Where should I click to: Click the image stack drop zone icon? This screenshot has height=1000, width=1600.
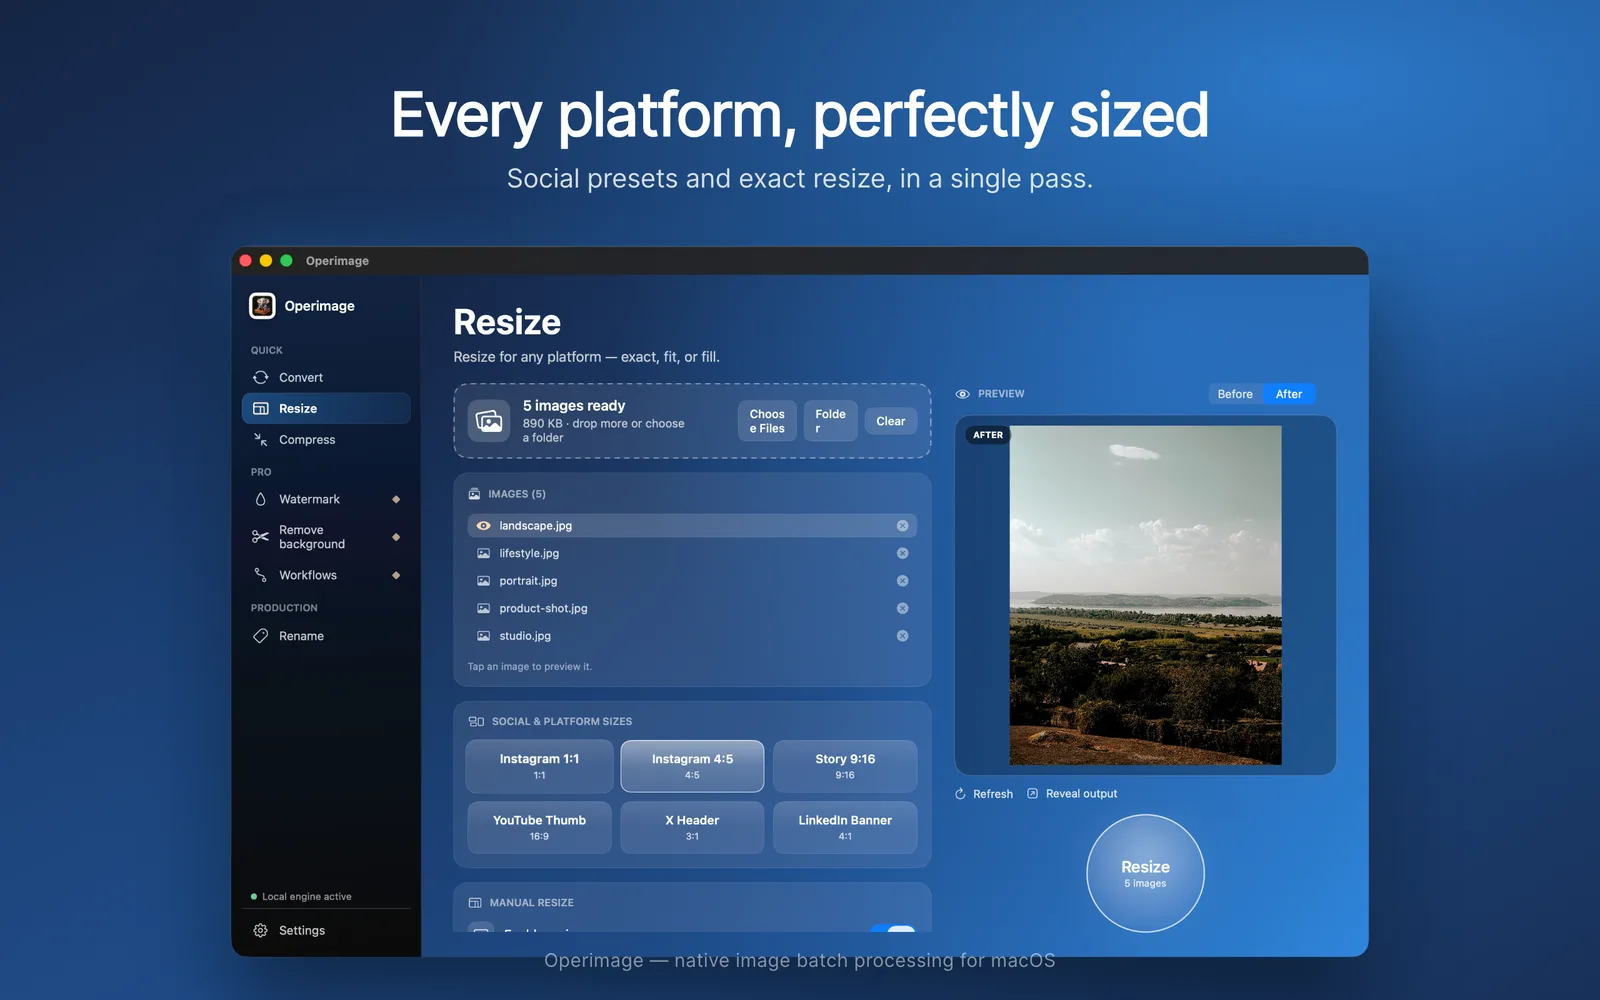(x=489, y=421)
